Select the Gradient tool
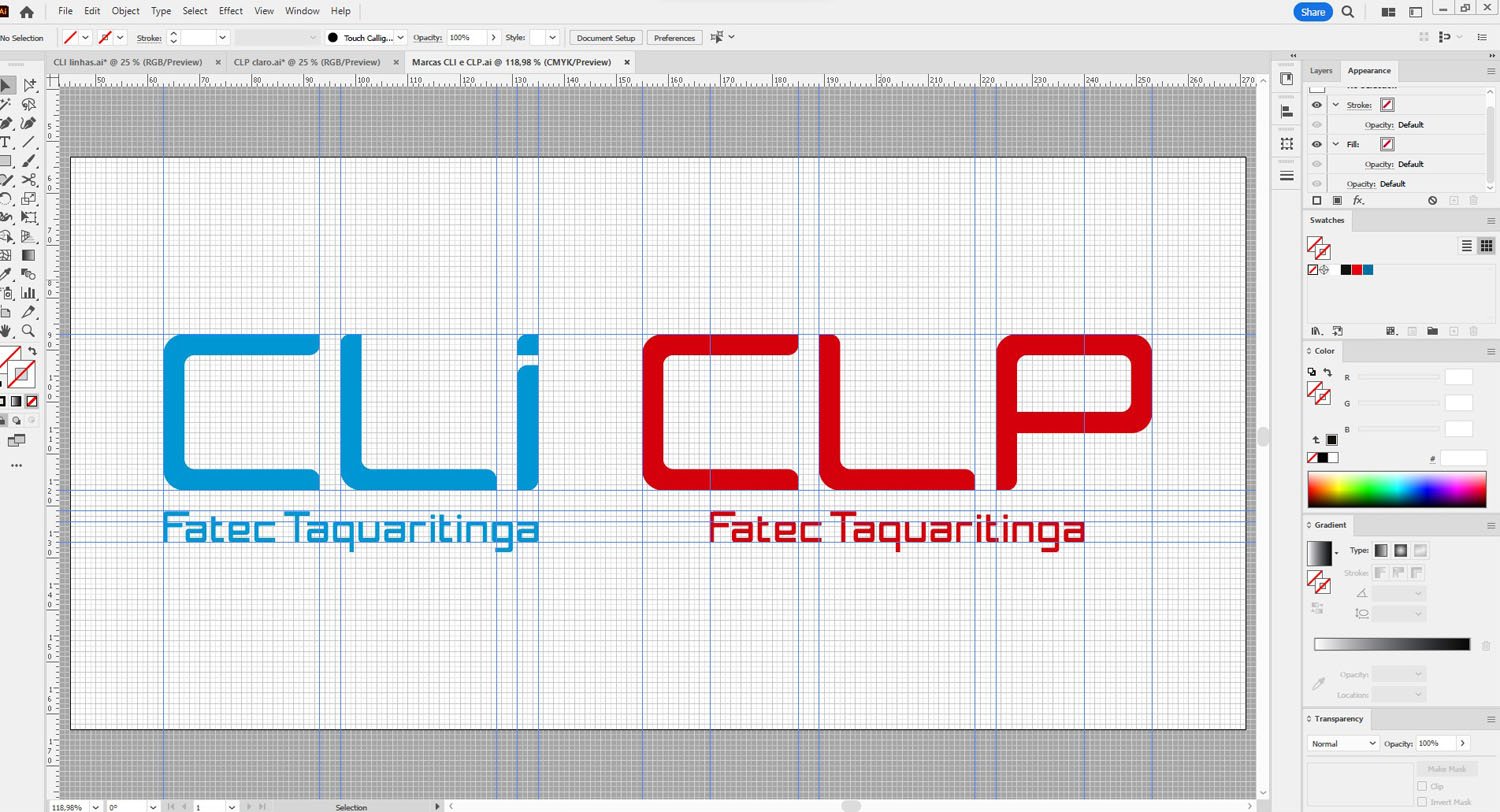1500x812 pixels. pos(29,255)
